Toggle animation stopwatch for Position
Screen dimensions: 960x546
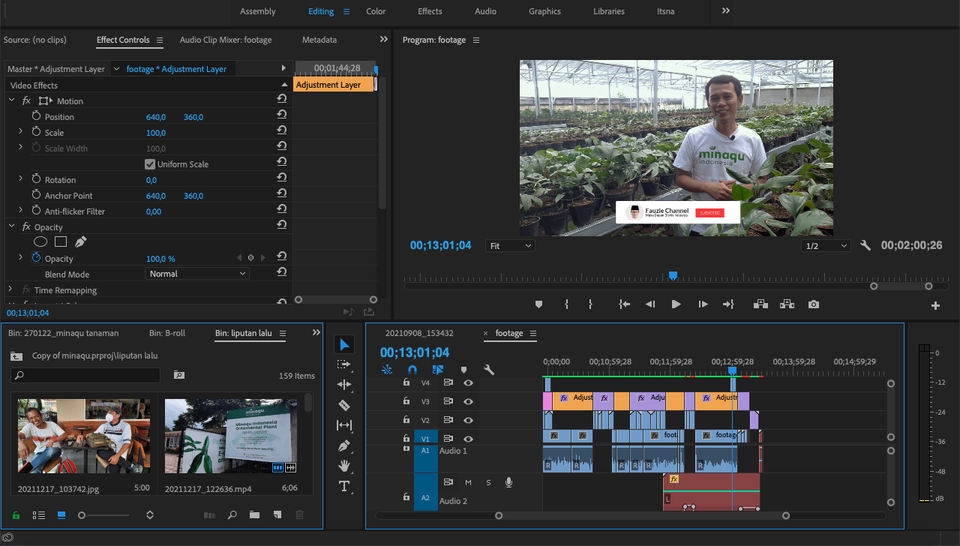click(36, 116)
